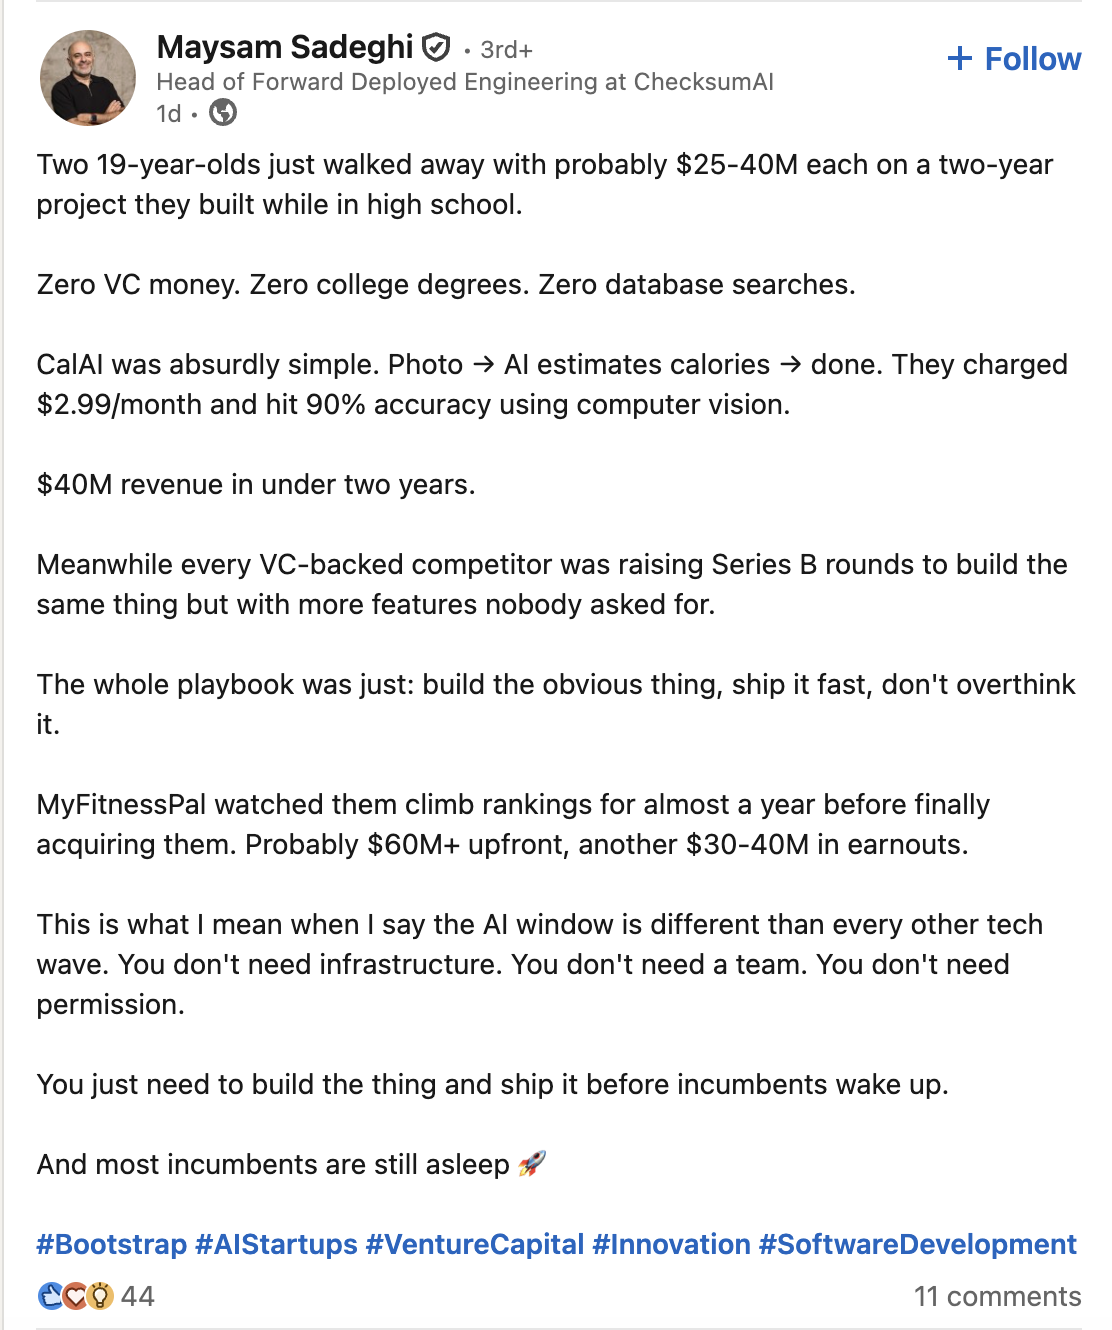Viewport: 1112px width, 1330px height.
Task: Click the verified badge beside the name
Action: [436, 47]
